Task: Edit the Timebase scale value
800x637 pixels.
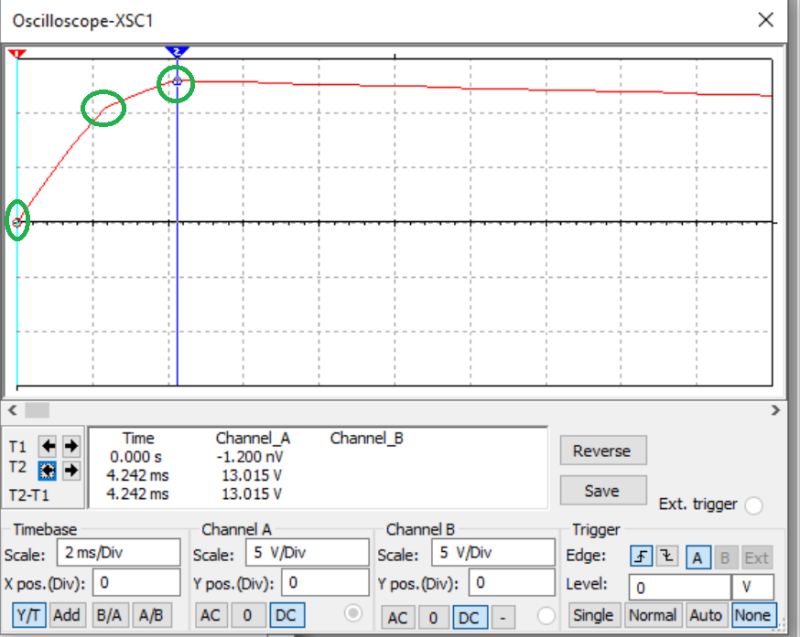Action: [x=118, y=551]
